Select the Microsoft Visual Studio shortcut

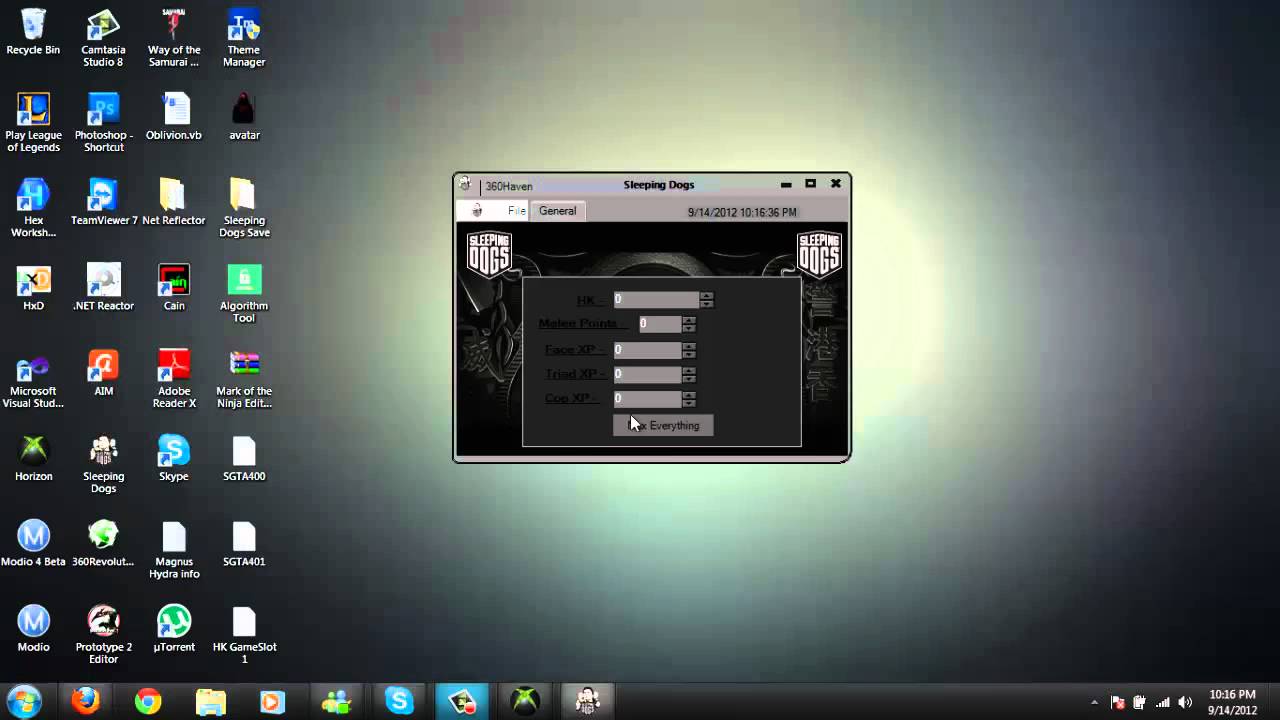coord(33,379)
